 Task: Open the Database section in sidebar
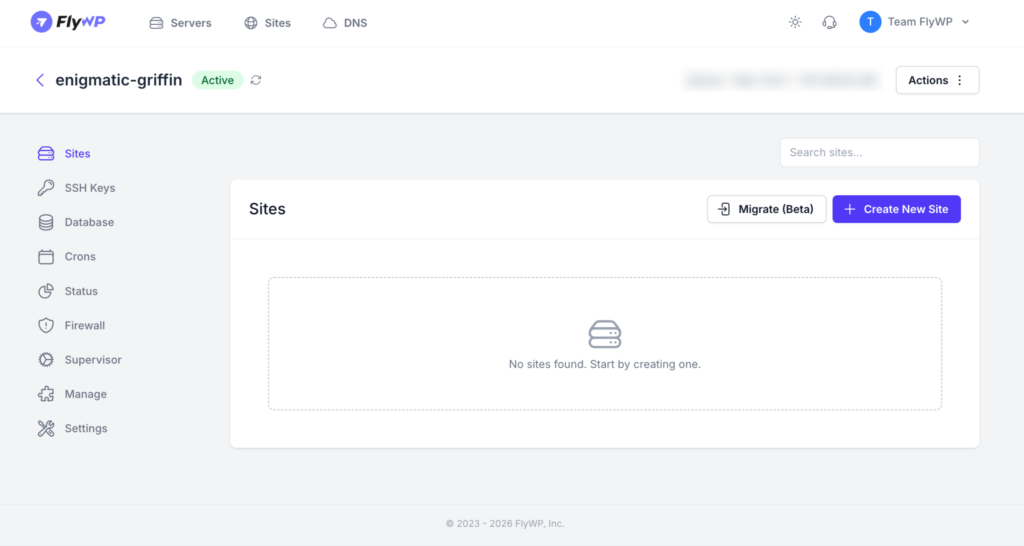(x=89, y=222)
